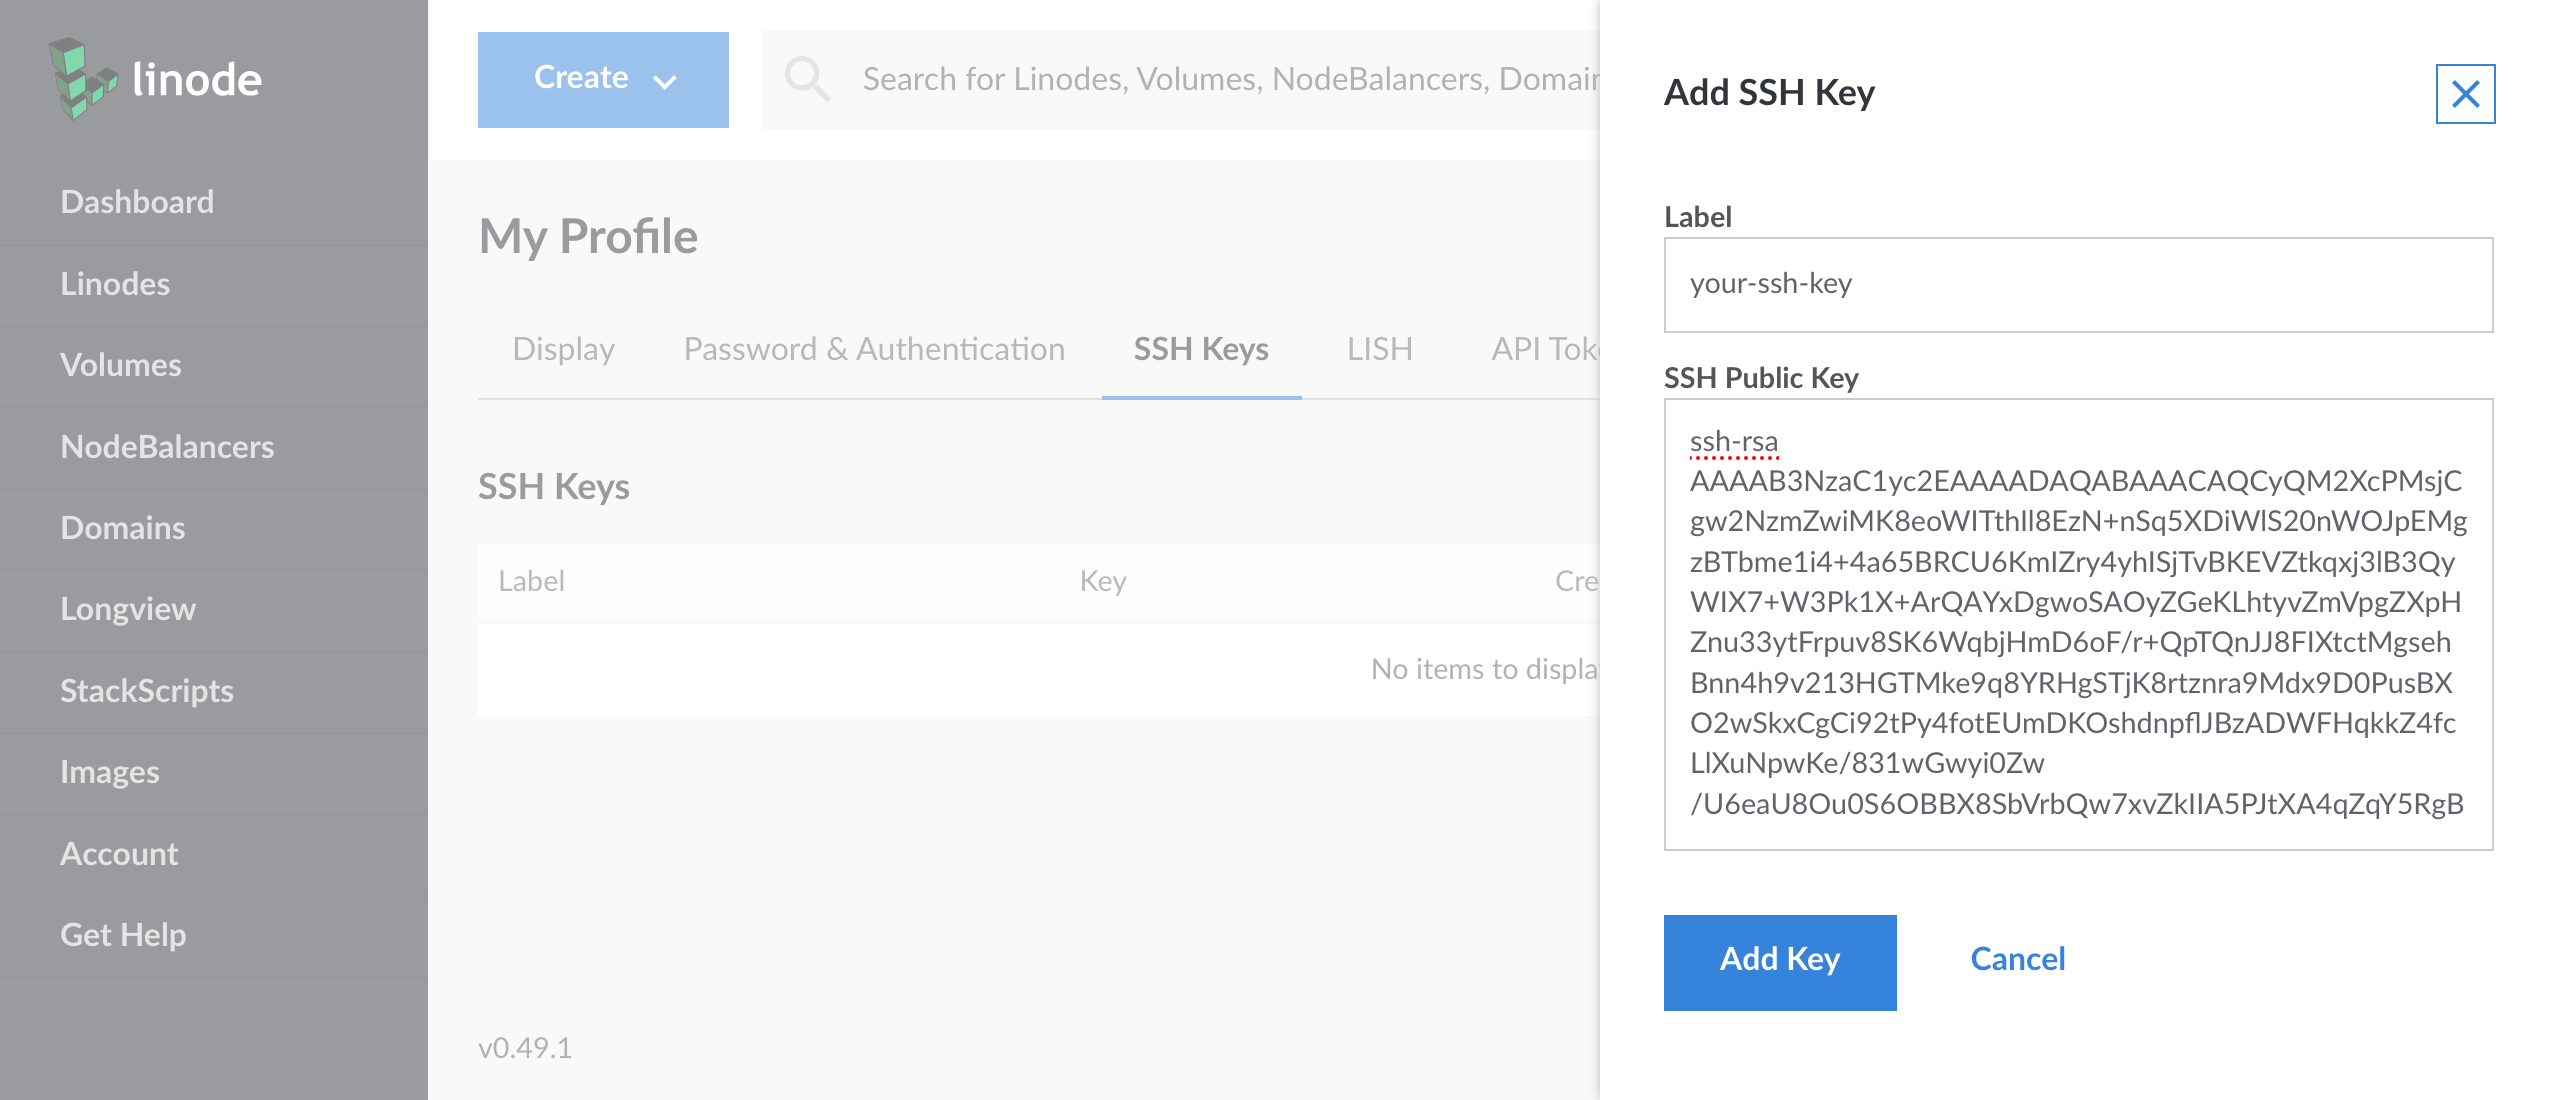Viewport: 2560px width, 1100px height.
Task: Click the search magnifier icon
Action: [806, 79]
